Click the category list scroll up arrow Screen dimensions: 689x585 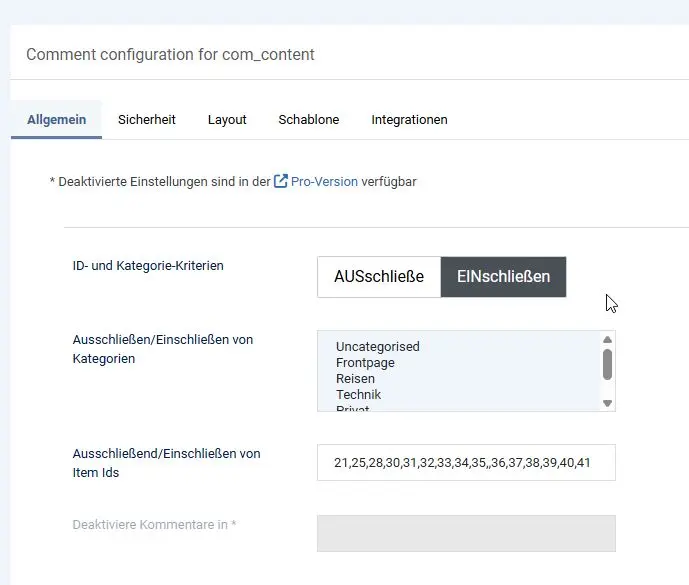click(x=606, y=340)
